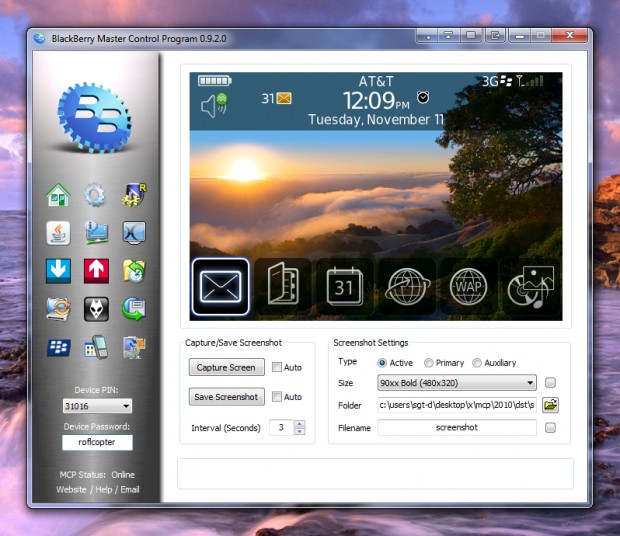The height and width of the screenshot is (536, 620).
Task: Open the Website link
Action: coord(71,489)
